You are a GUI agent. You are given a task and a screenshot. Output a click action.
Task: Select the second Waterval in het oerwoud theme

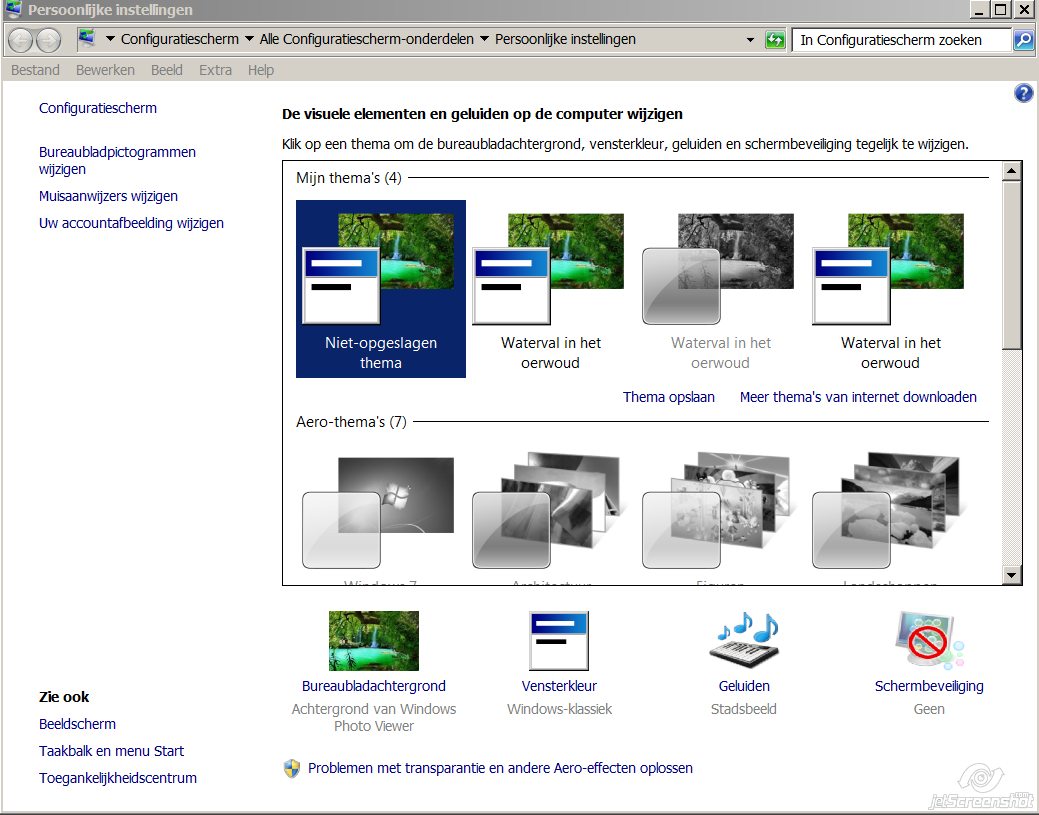click(550, 289)
